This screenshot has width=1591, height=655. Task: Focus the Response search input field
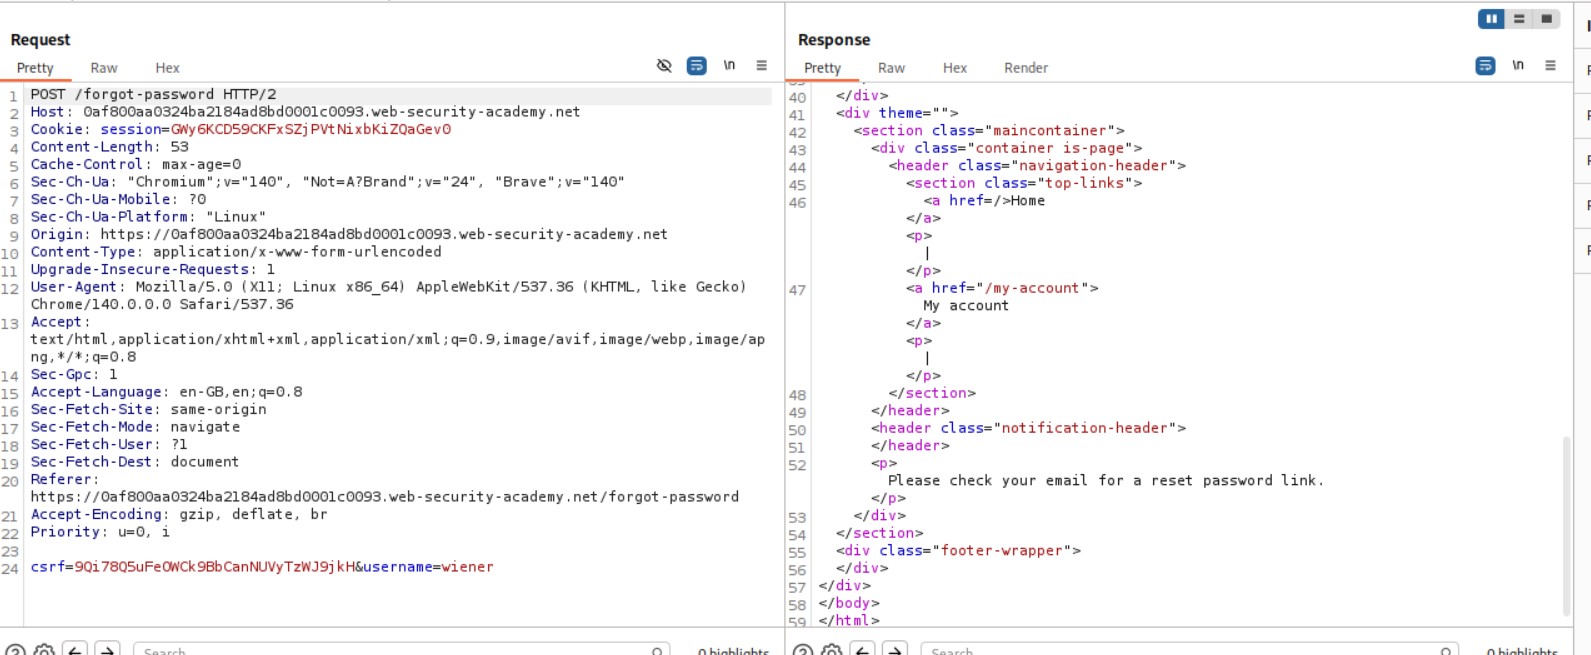(x=1180, y=650)
